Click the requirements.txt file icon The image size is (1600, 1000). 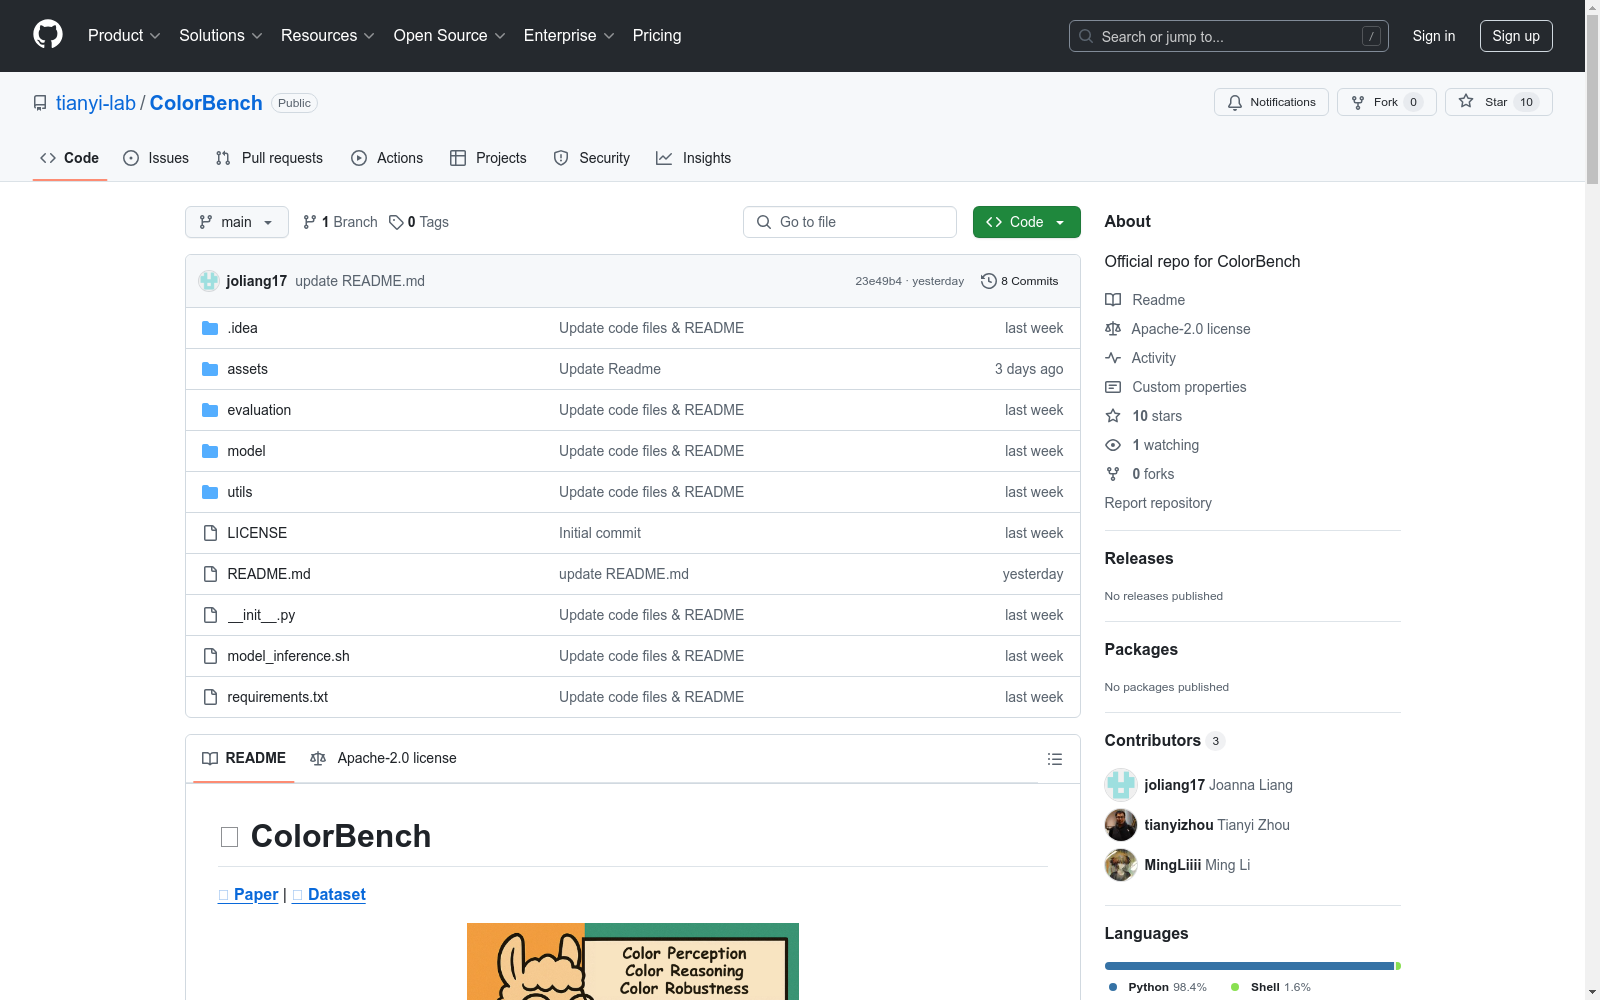tap(210, 697)
